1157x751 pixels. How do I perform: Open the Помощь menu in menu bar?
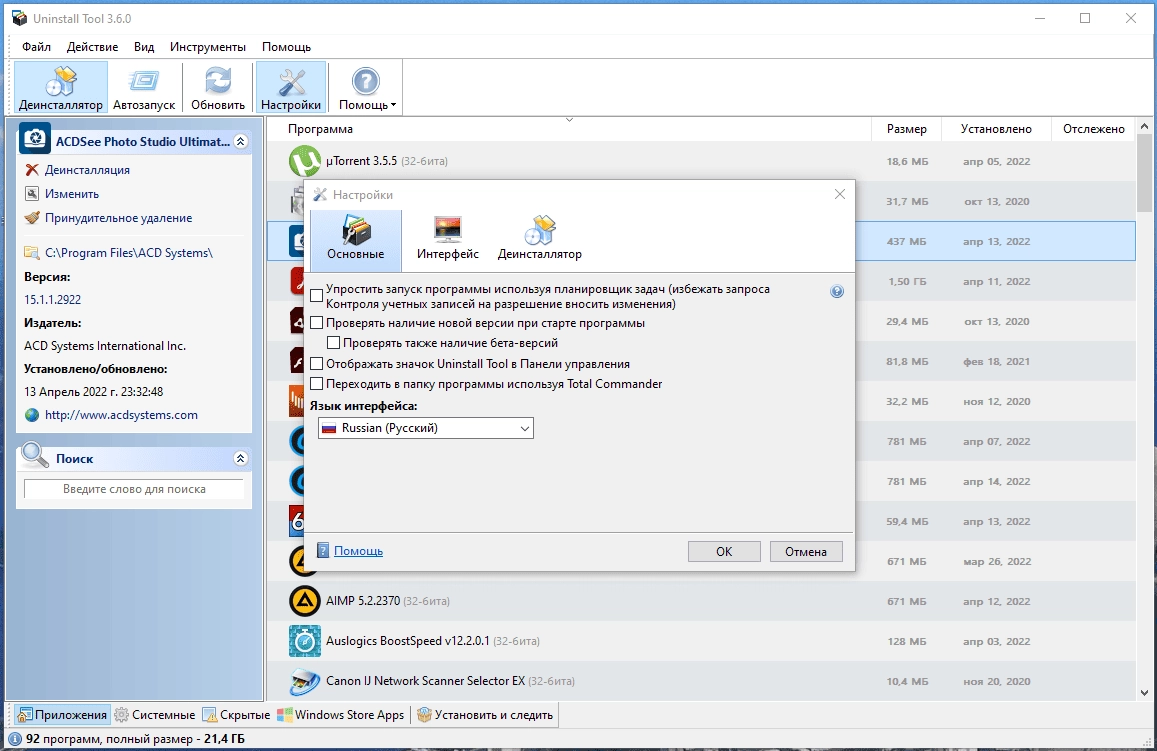tap(286, 46)
